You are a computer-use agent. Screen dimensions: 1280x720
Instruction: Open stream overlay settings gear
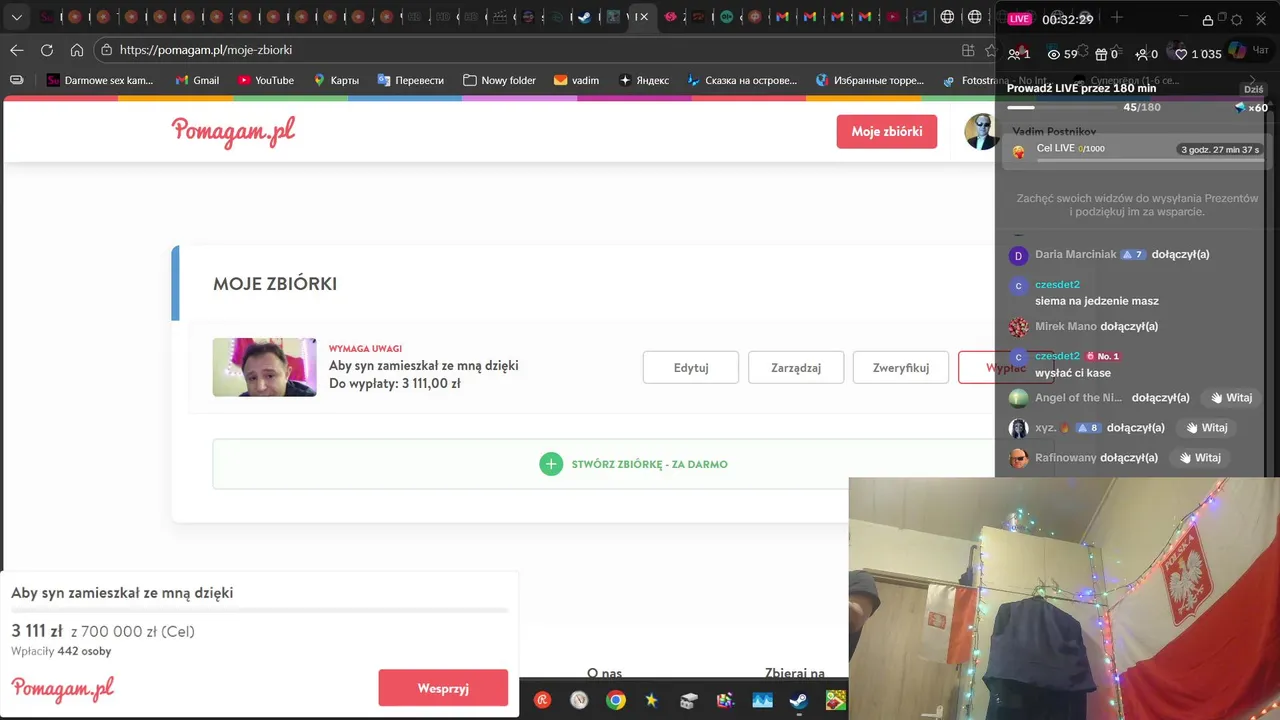click(1236, 20)
